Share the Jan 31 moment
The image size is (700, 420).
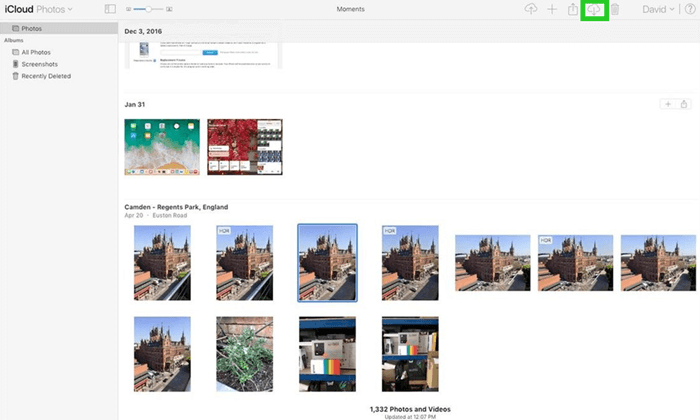point(684,104)
